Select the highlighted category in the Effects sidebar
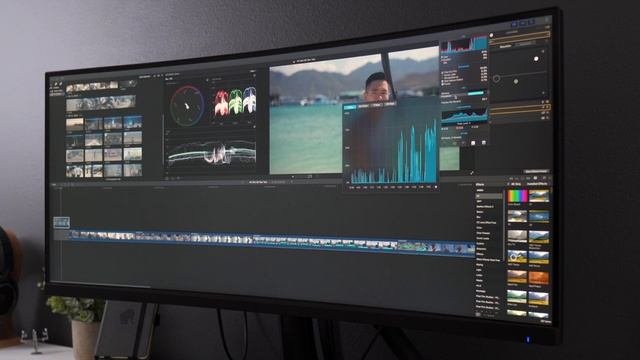 pyautogui.click(x=489, y=196)
